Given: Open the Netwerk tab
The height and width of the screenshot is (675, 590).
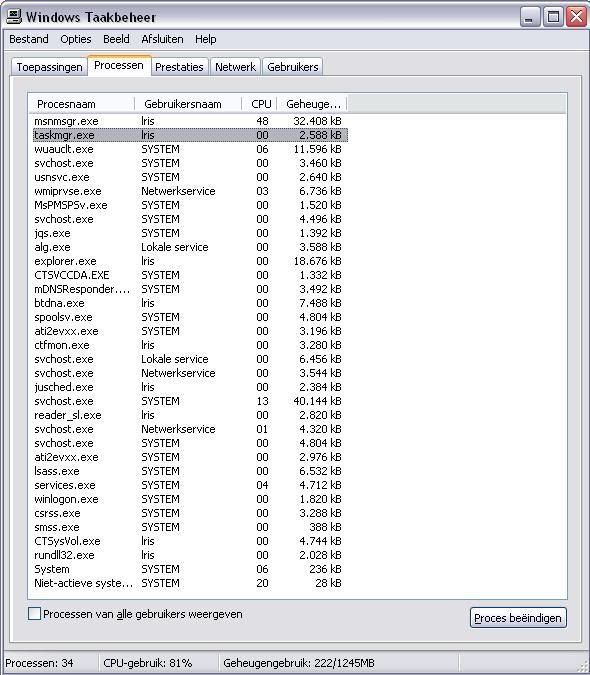Looking at the screenshot, I should 235,67.
